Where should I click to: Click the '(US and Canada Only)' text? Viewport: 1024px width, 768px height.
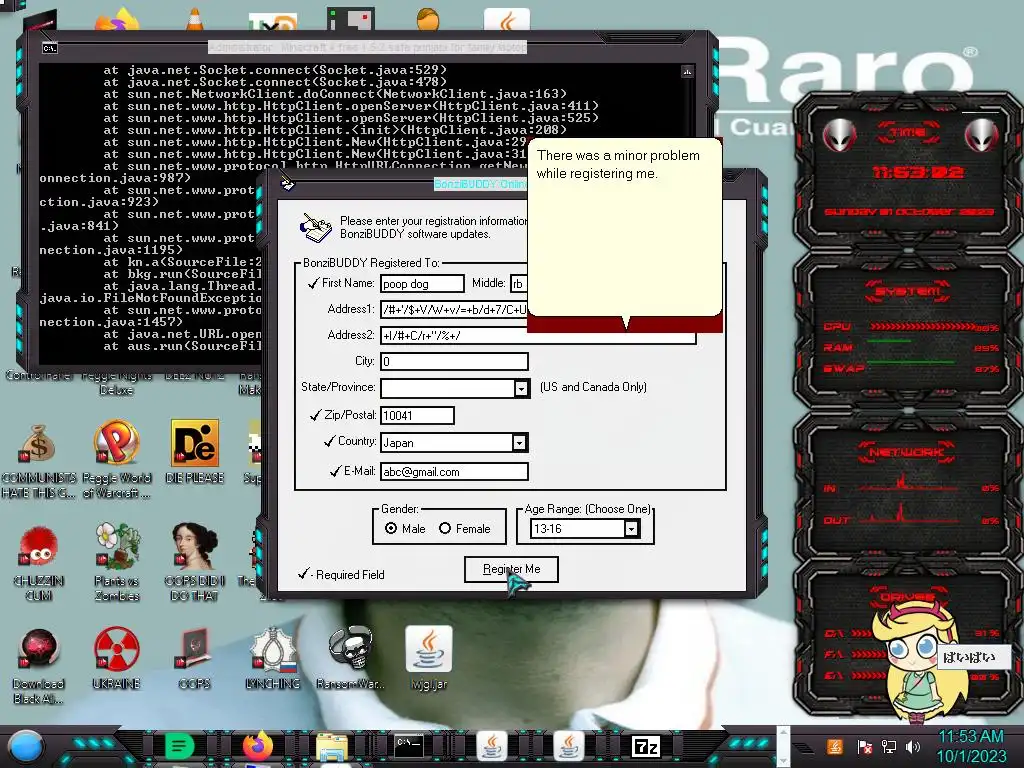[x=593, y=387]
